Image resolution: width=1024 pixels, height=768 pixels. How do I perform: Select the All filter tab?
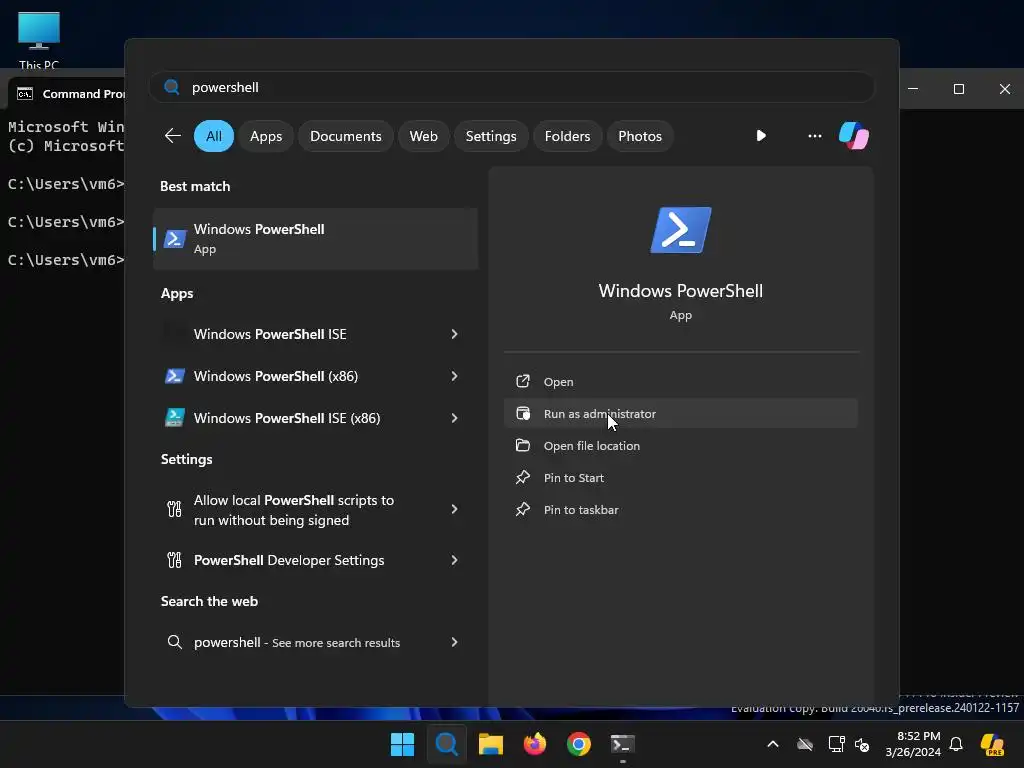click(214, 136)
